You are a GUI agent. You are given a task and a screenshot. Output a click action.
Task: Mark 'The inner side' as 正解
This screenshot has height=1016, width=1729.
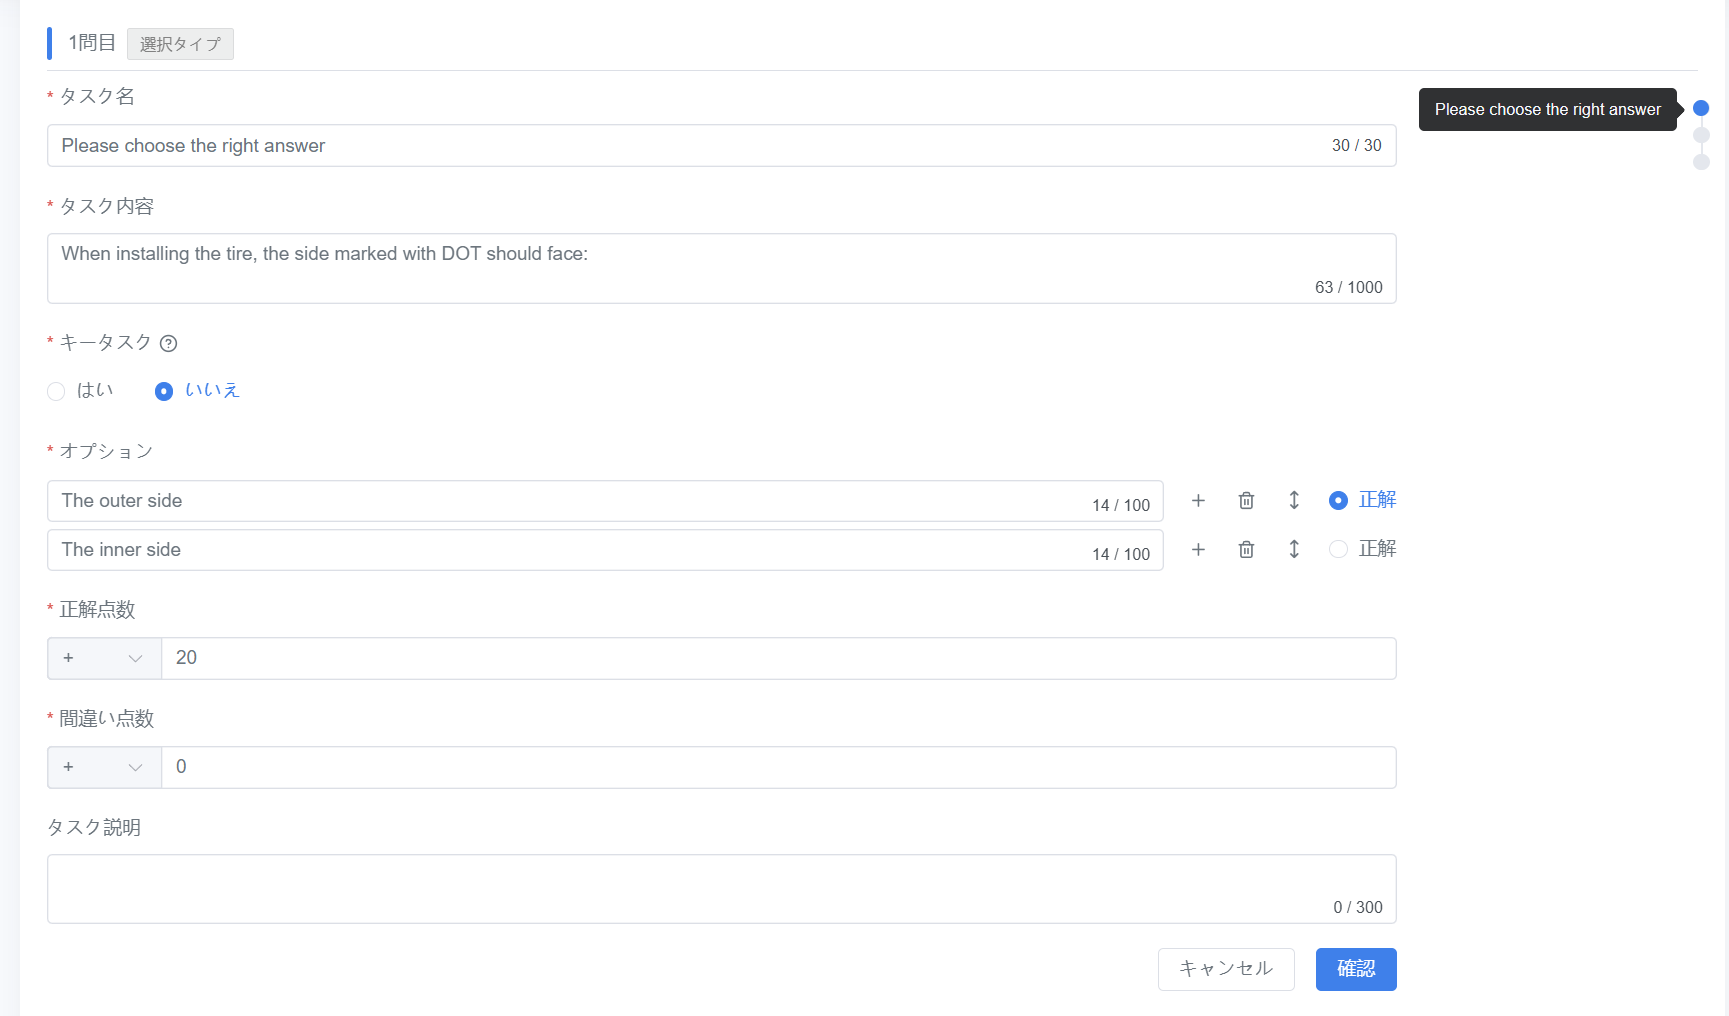point(1338,549)
